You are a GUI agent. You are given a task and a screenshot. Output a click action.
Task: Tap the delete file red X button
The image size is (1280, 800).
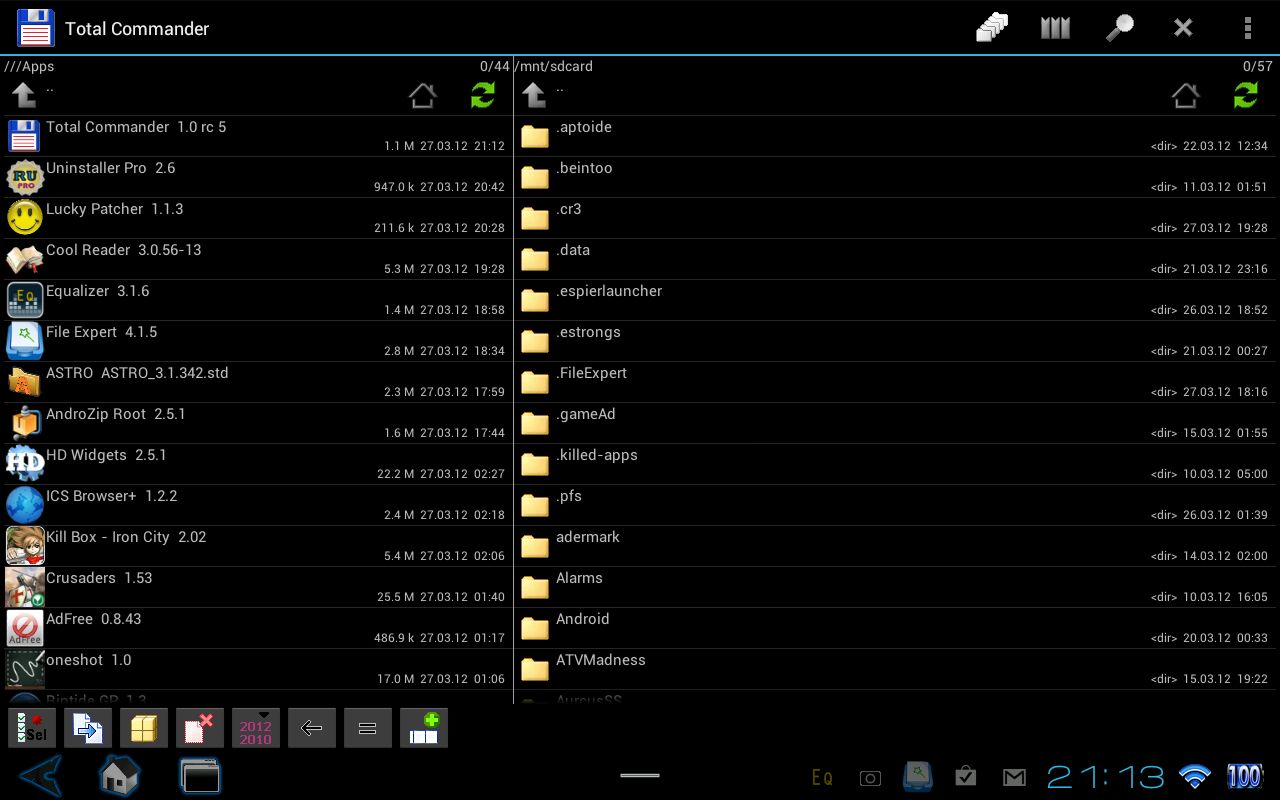200,728
